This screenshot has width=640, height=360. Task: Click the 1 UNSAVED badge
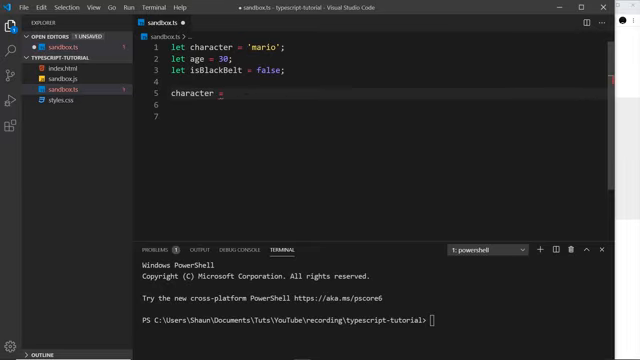point(88,37)
